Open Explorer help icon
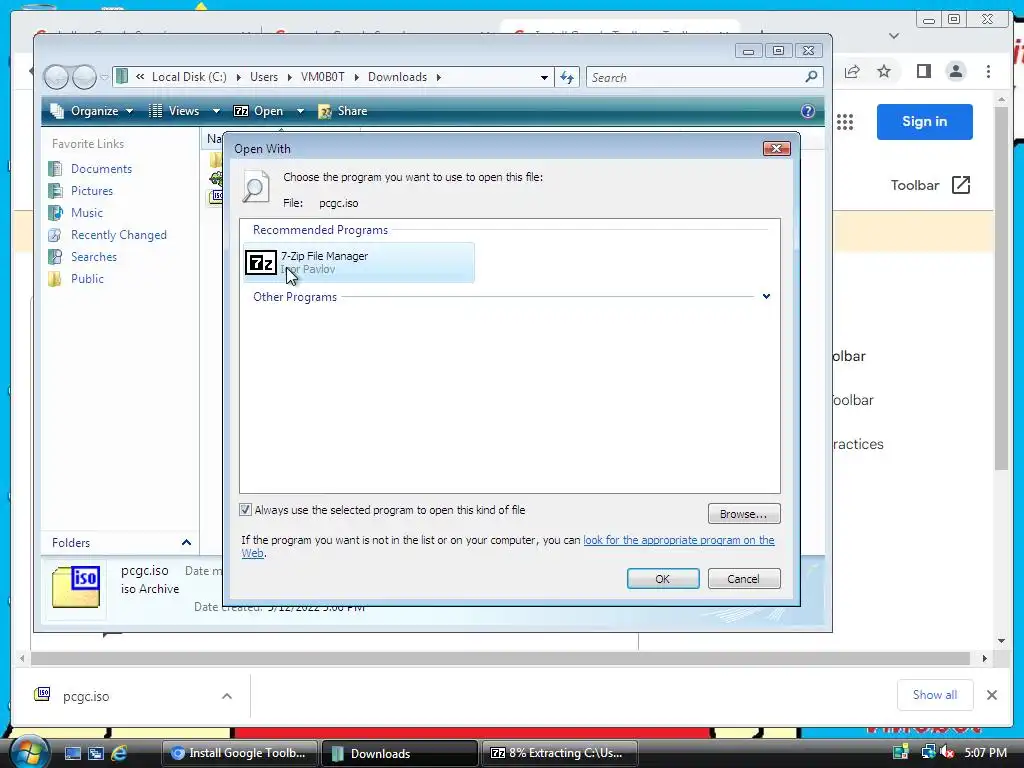The width and height of the screenshot is (1024, 768). coord(808,111)
